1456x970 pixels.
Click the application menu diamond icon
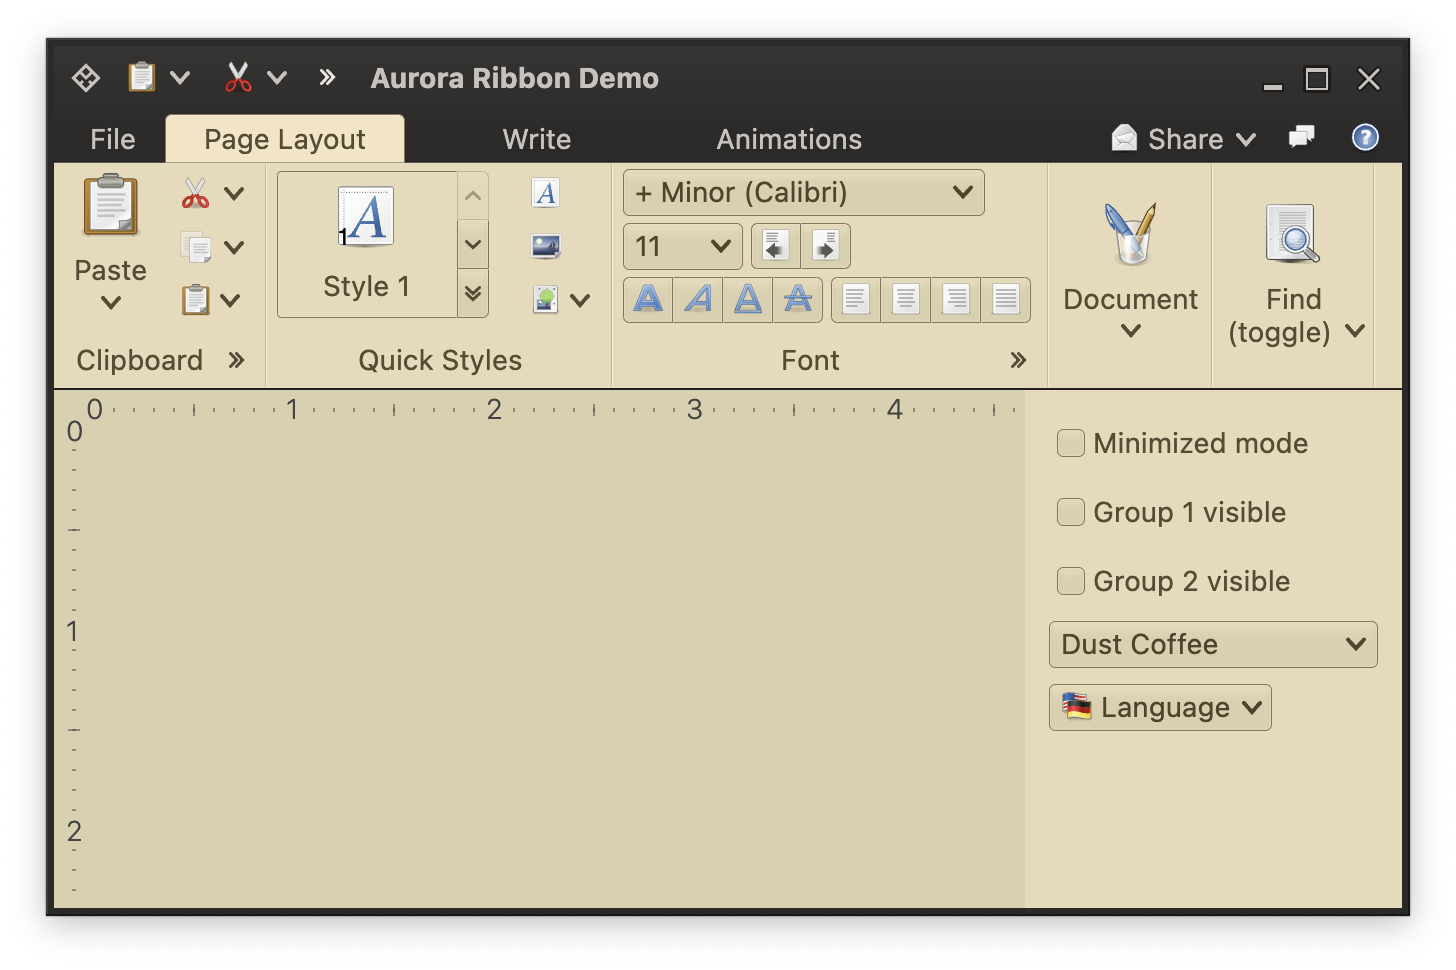pos(86,78)
